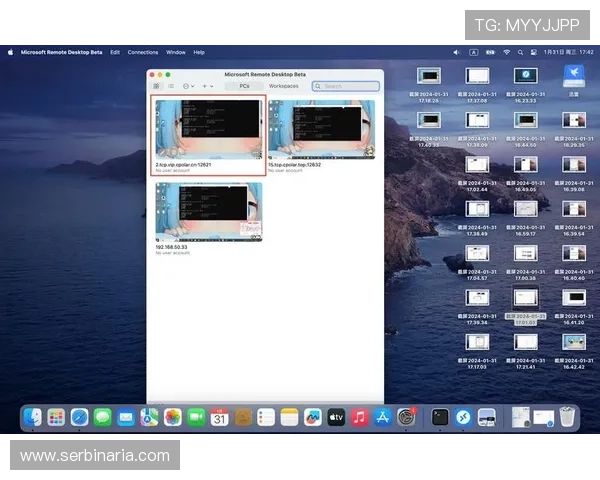Open the Window menu in menu bar

coord(175,52)
